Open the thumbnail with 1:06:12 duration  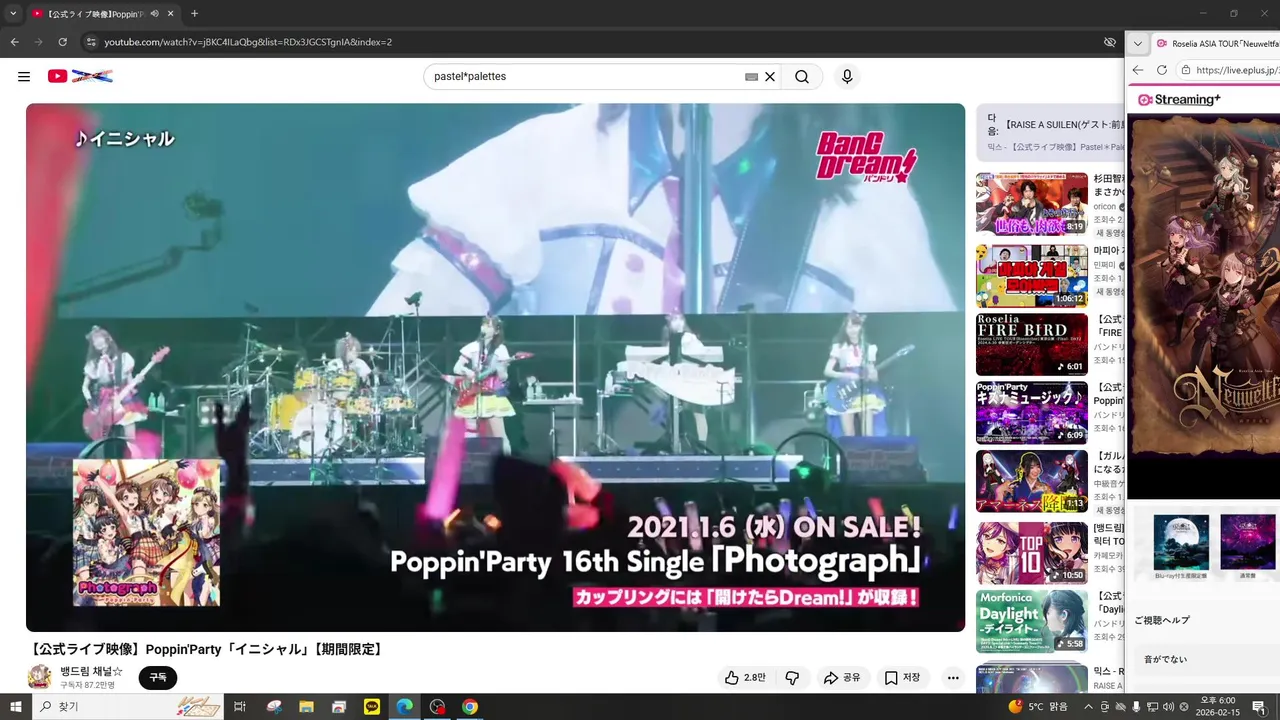[1031, 275]
